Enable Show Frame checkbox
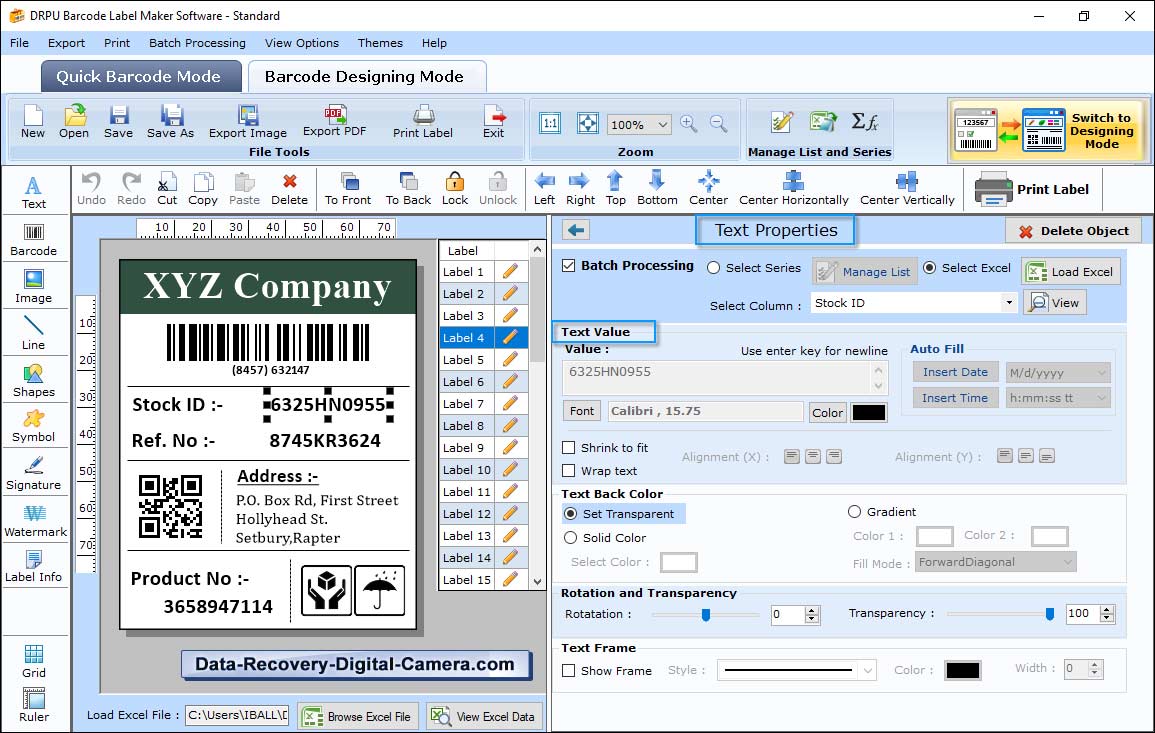 coord(569,670)
